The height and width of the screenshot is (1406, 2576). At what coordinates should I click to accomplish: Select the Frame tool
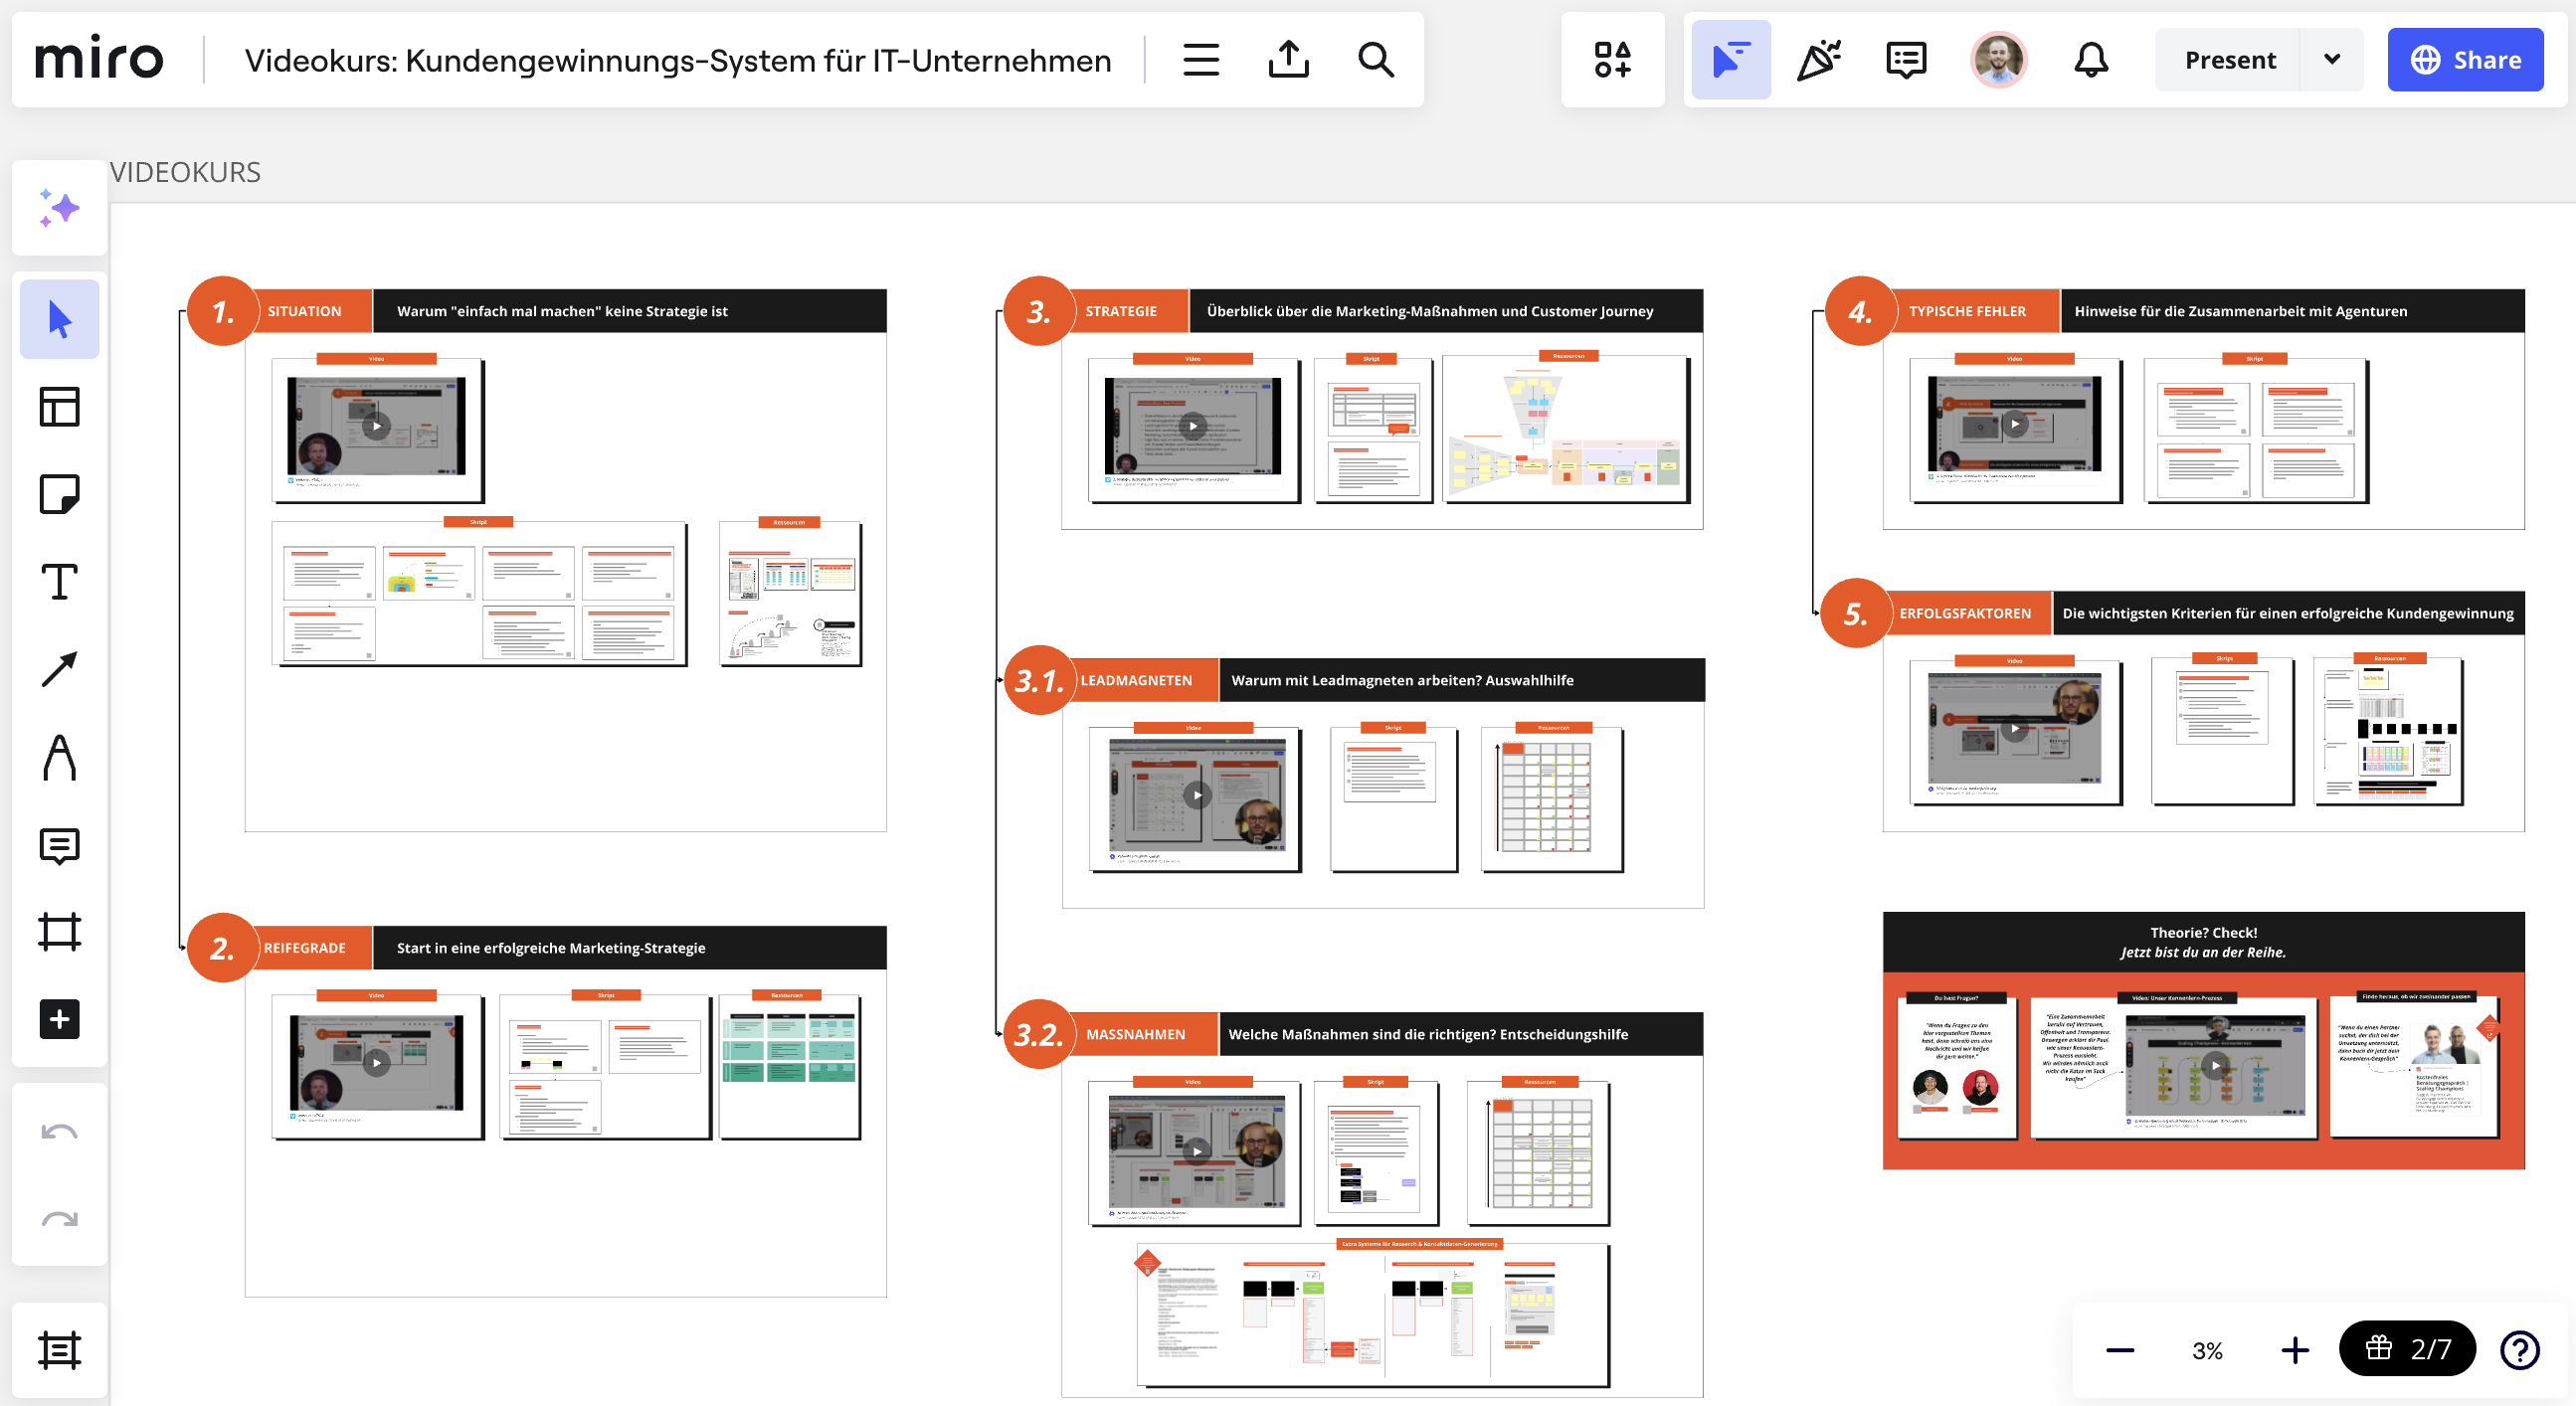click(59, 932)
